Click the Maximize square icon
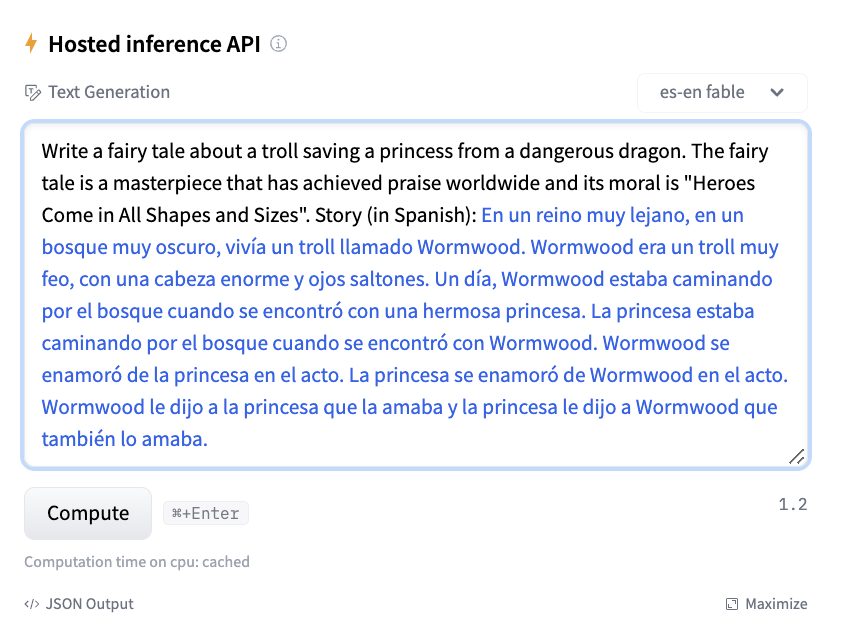858x642 pixels. pos(732,604)
